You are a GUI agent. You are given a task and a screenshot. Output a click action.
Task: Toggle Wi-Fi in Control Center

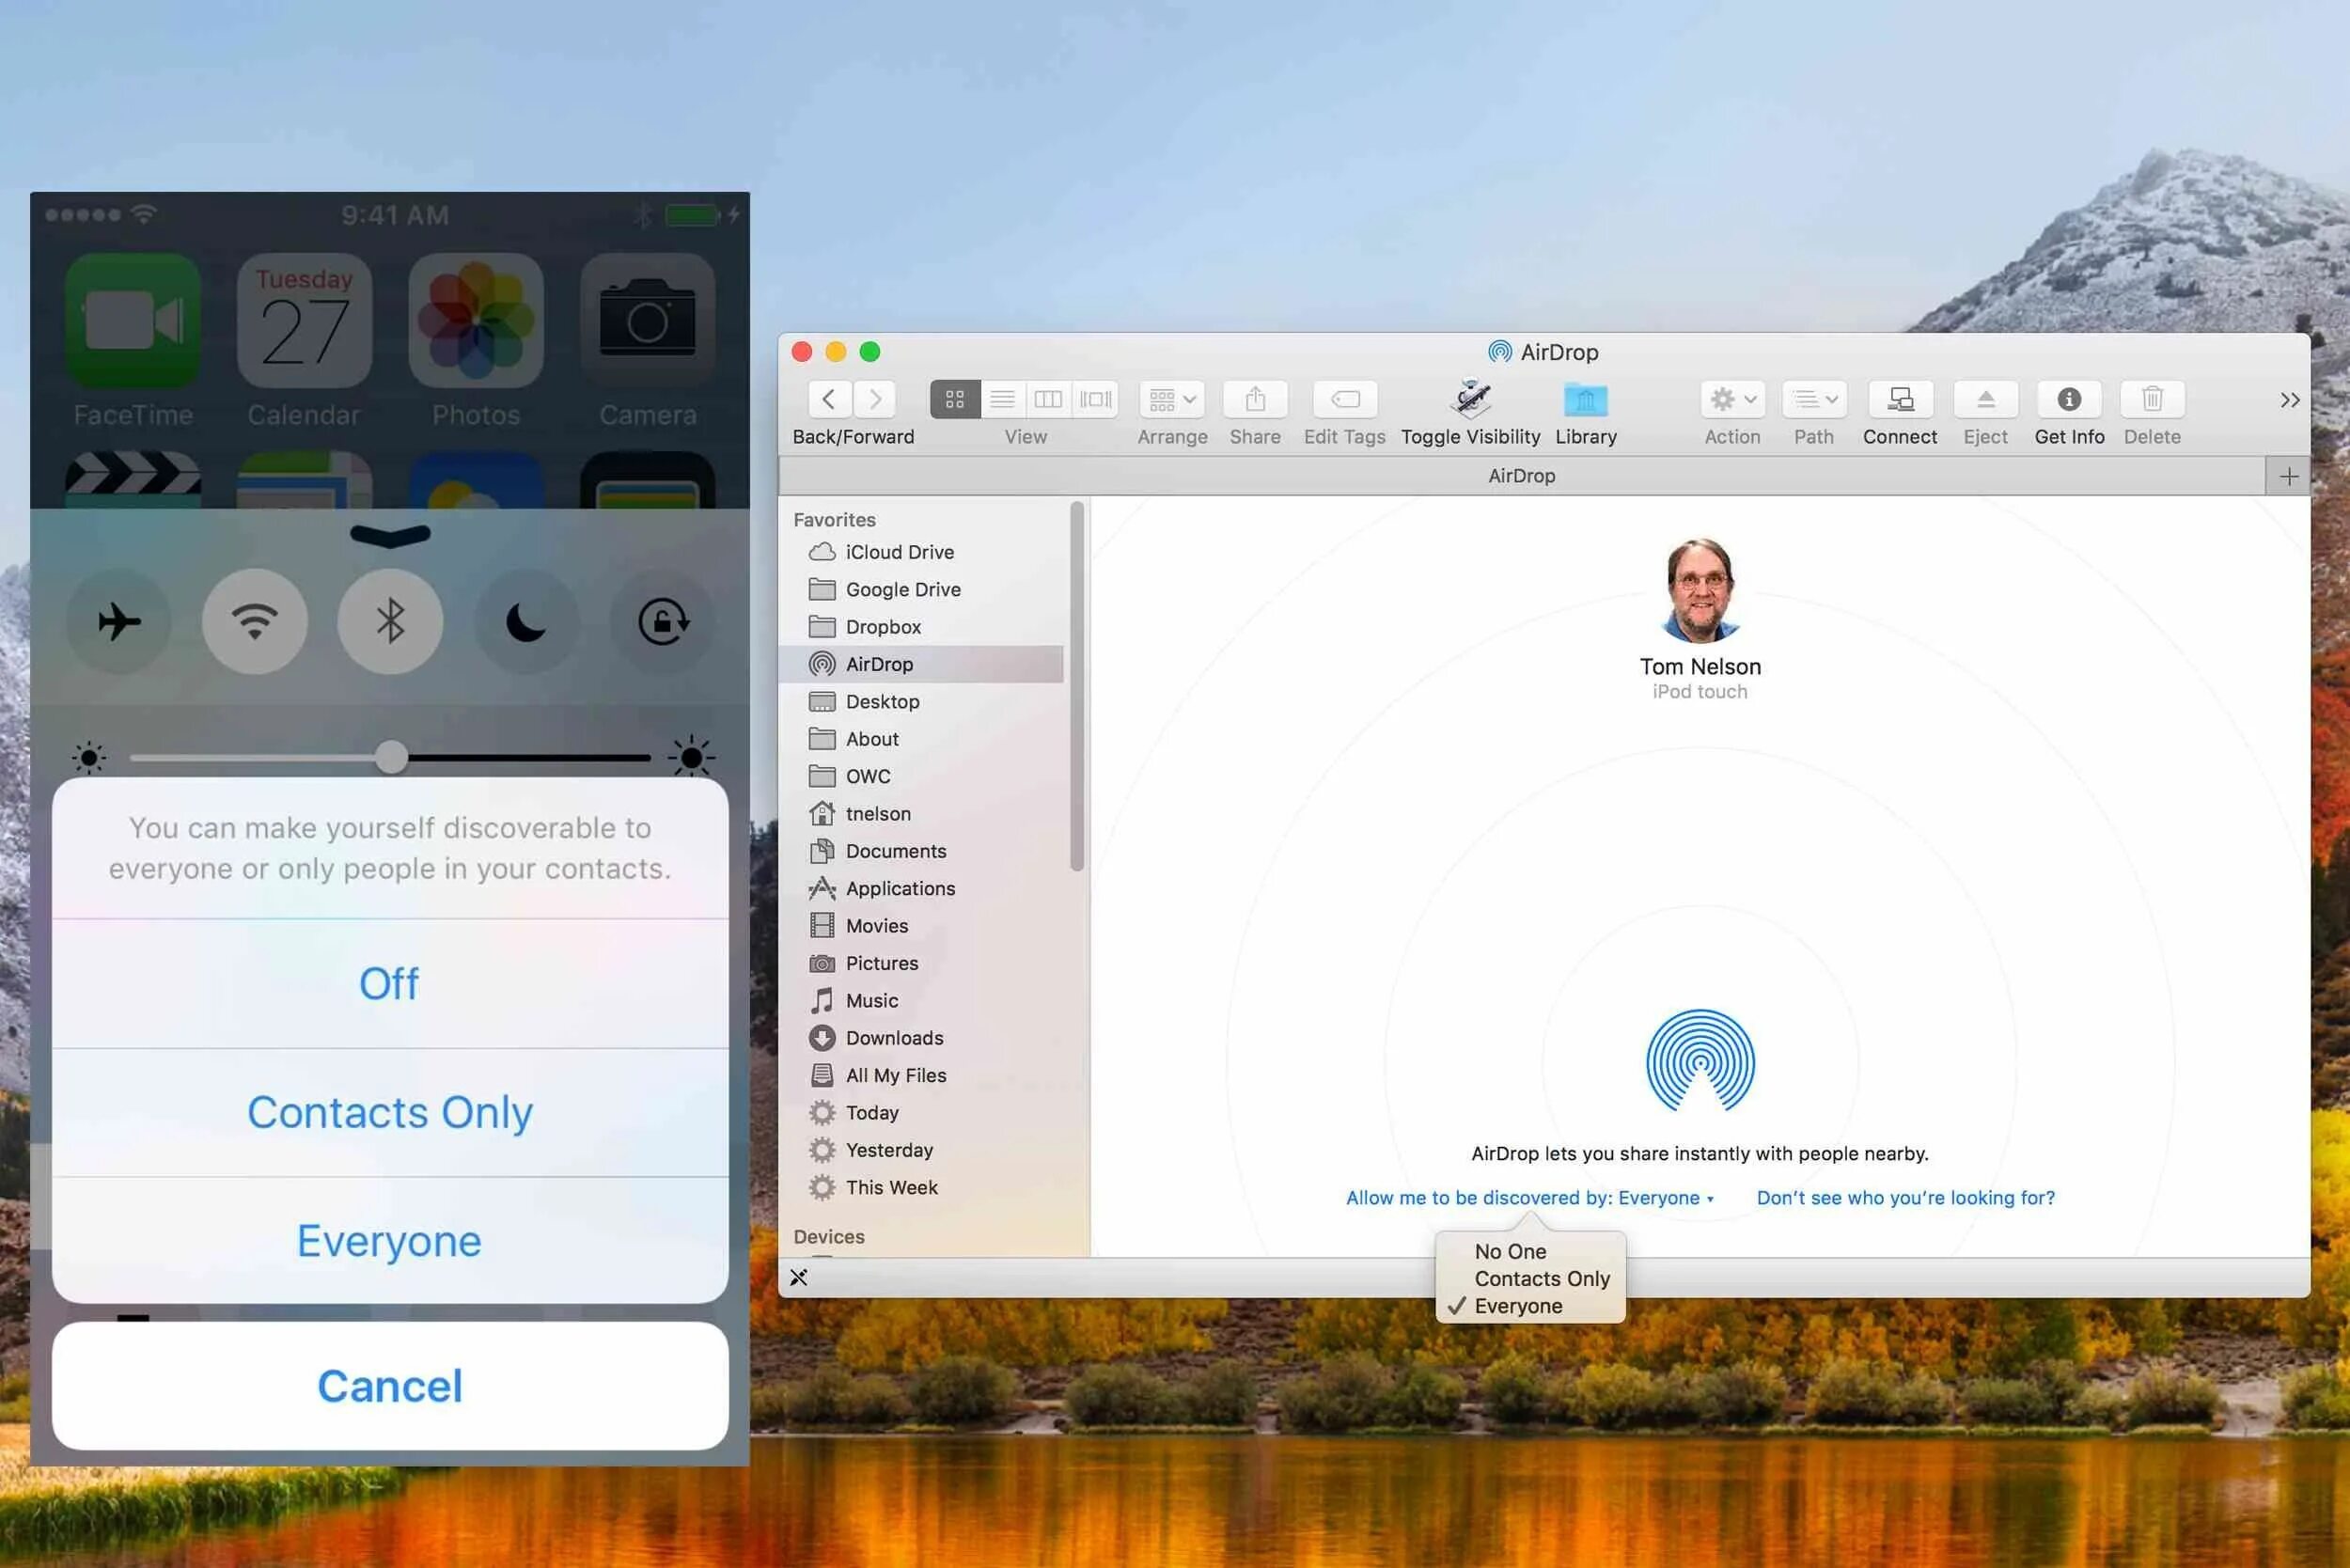[x=255, y=622]
